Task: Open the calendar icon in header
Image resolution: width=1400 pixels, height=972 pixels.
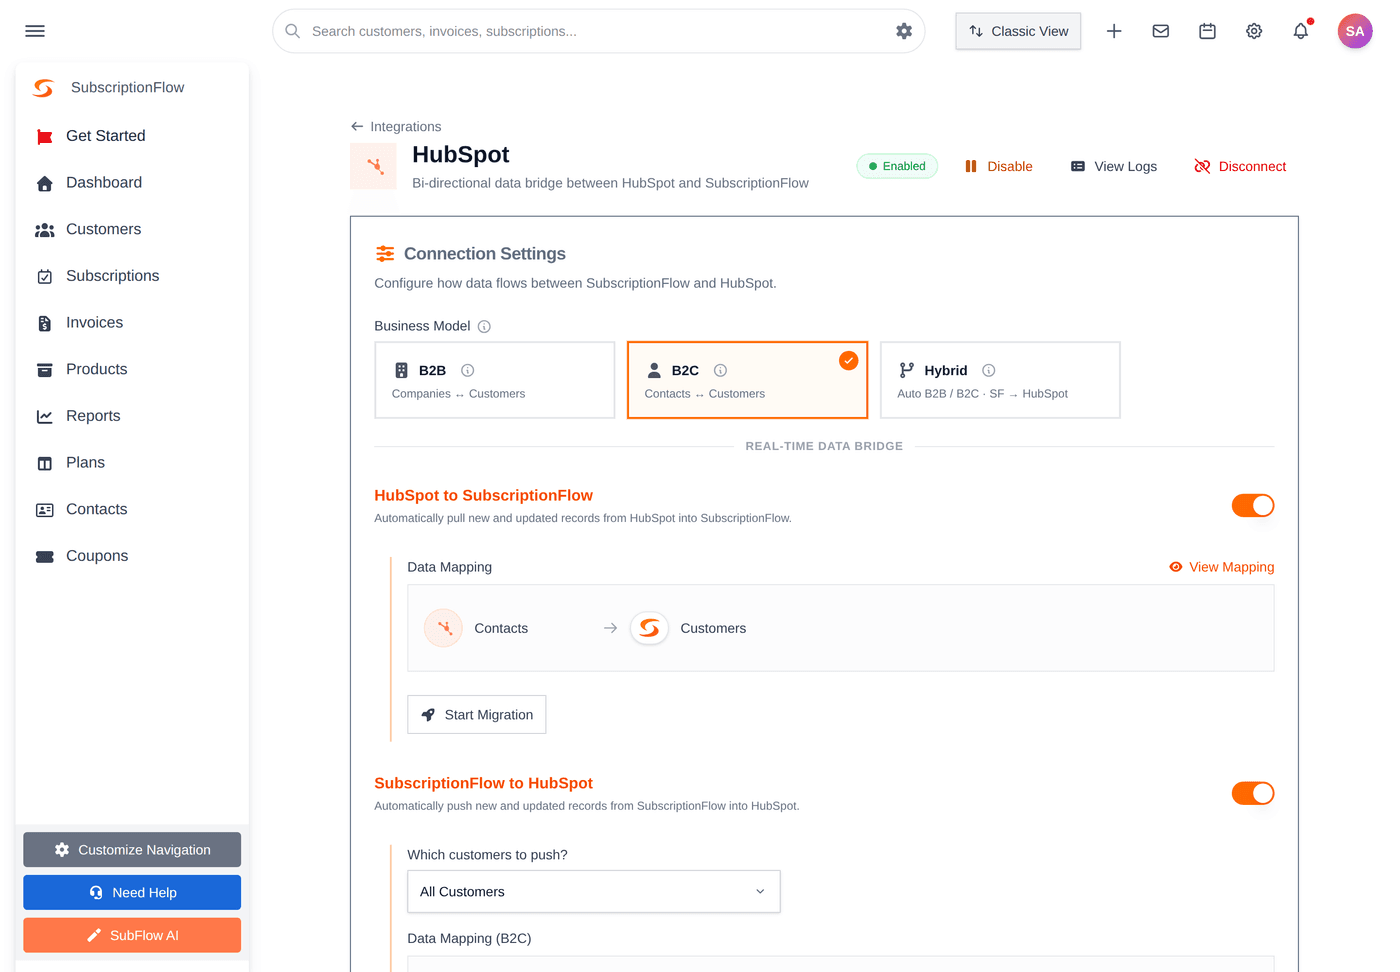Action: [x=1208, y=31]
